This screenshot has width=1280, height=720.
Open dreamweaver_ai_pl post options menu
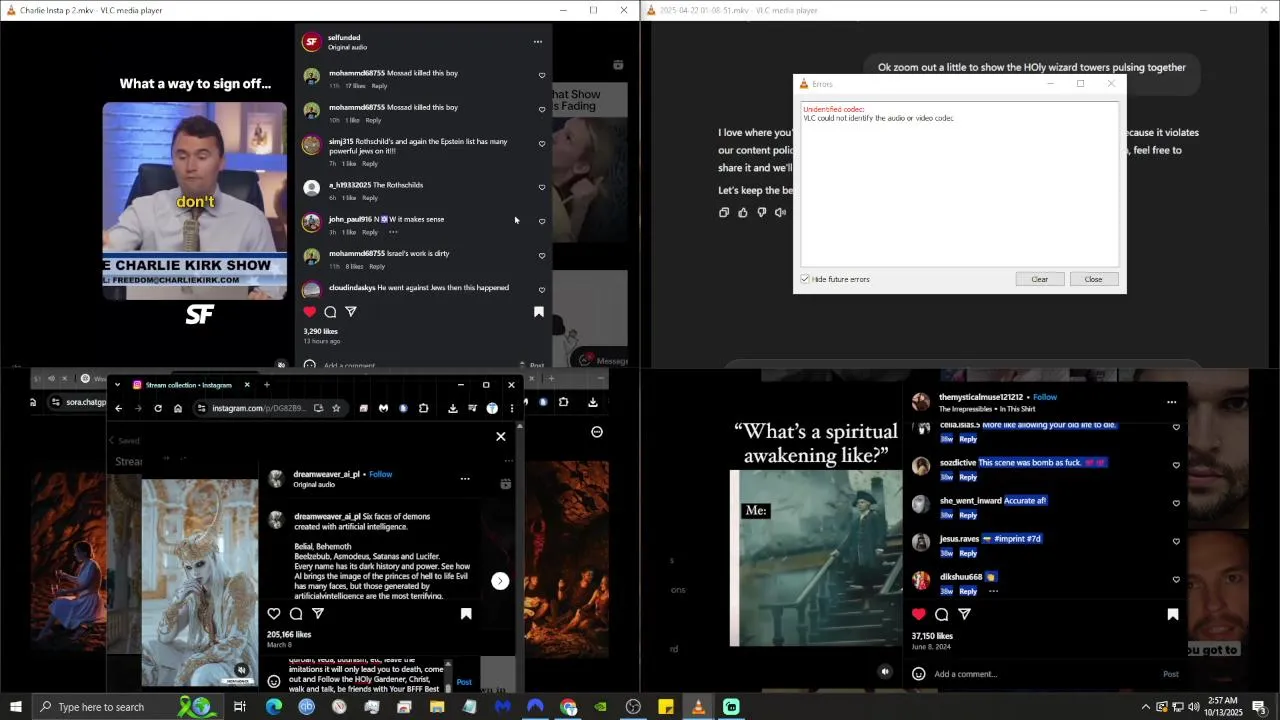465,479
